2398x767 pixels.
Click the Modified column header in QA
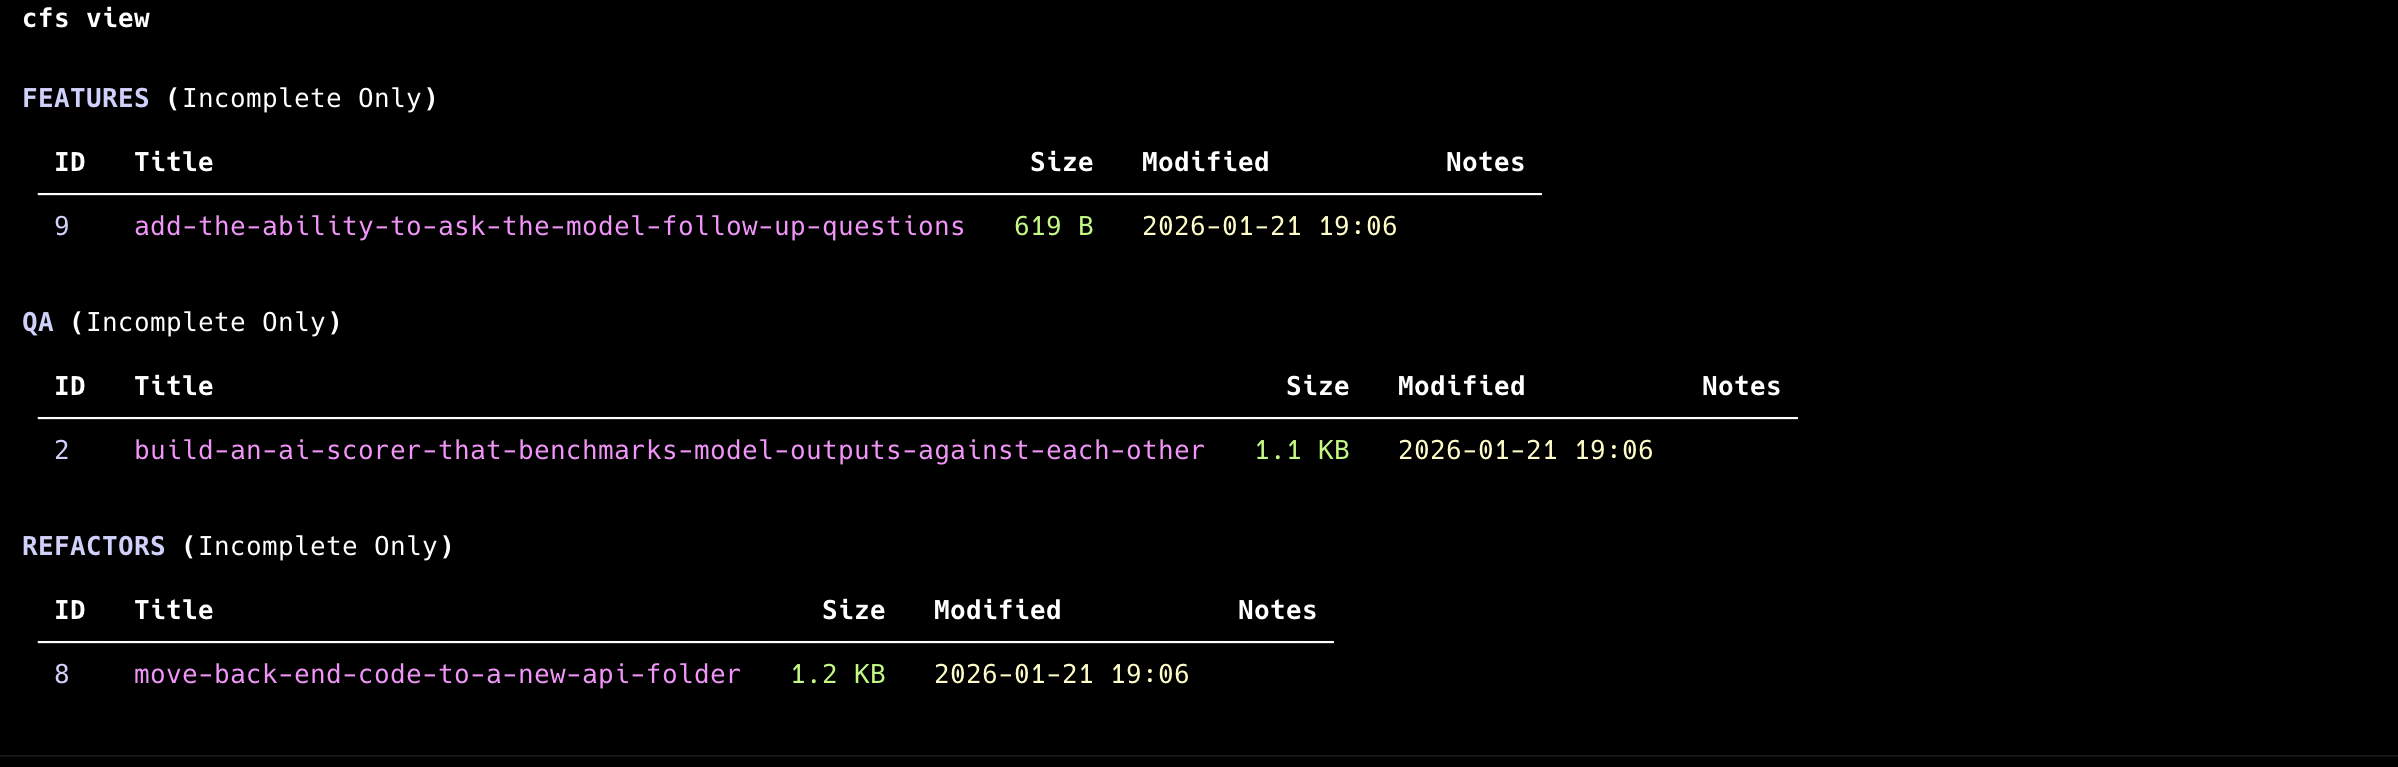click(x=1461, y=387)
